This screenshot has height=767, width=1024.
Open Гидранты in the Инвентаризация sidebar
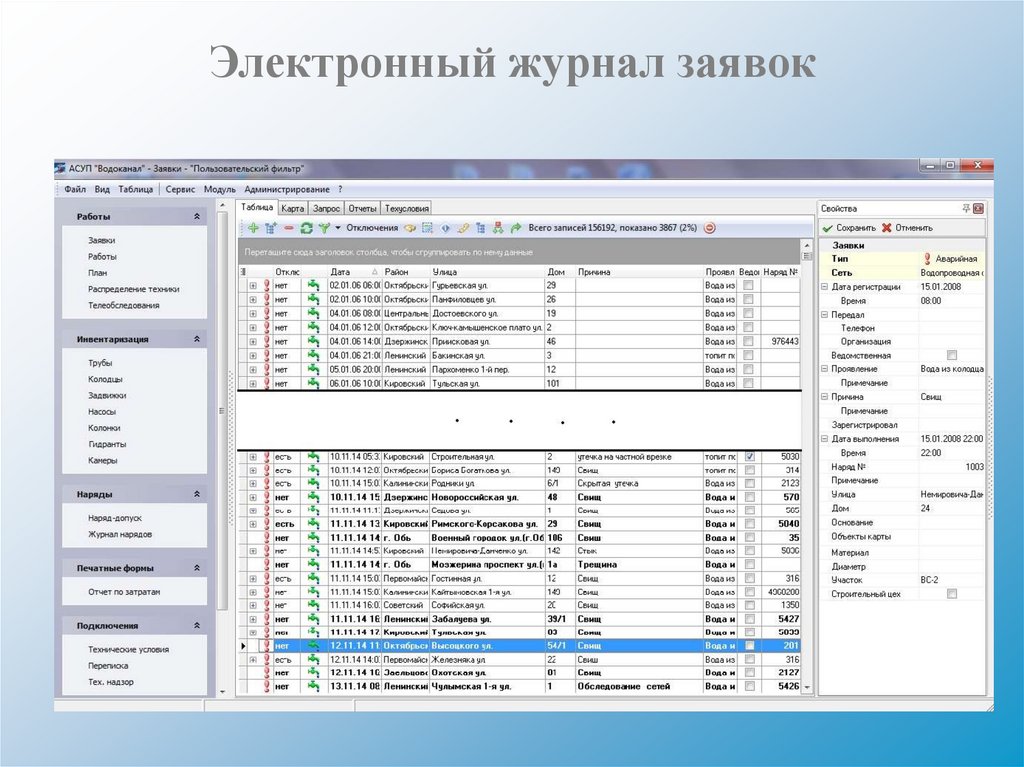point(107,444)
